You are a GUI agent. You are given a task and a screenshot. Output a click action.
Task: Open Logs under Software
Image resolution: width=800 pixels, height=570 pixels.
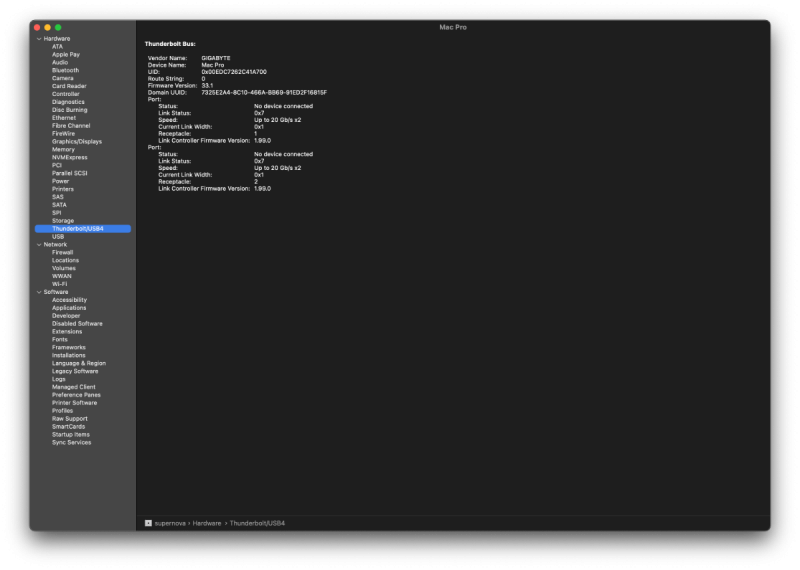pos(59,379)
